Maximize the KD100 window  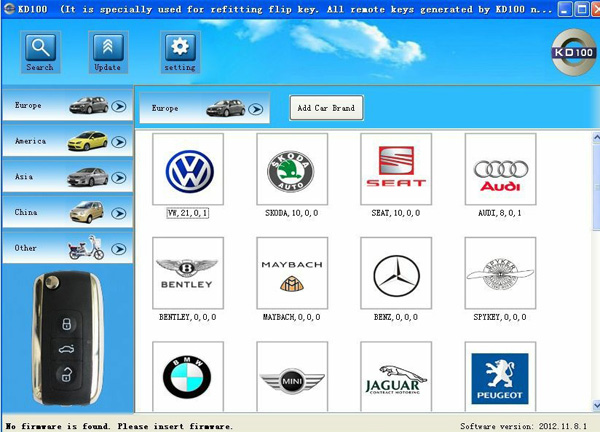point(582,9)
